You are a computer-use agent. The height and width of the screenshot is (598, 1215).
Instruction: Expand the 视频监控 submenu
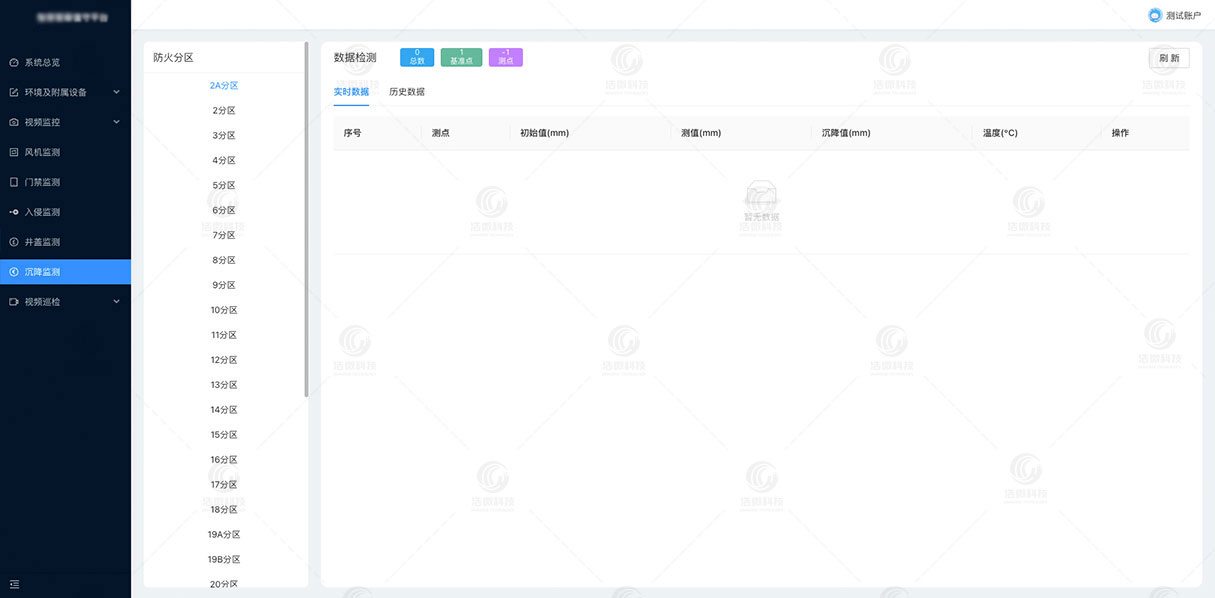tap(115, 121)
